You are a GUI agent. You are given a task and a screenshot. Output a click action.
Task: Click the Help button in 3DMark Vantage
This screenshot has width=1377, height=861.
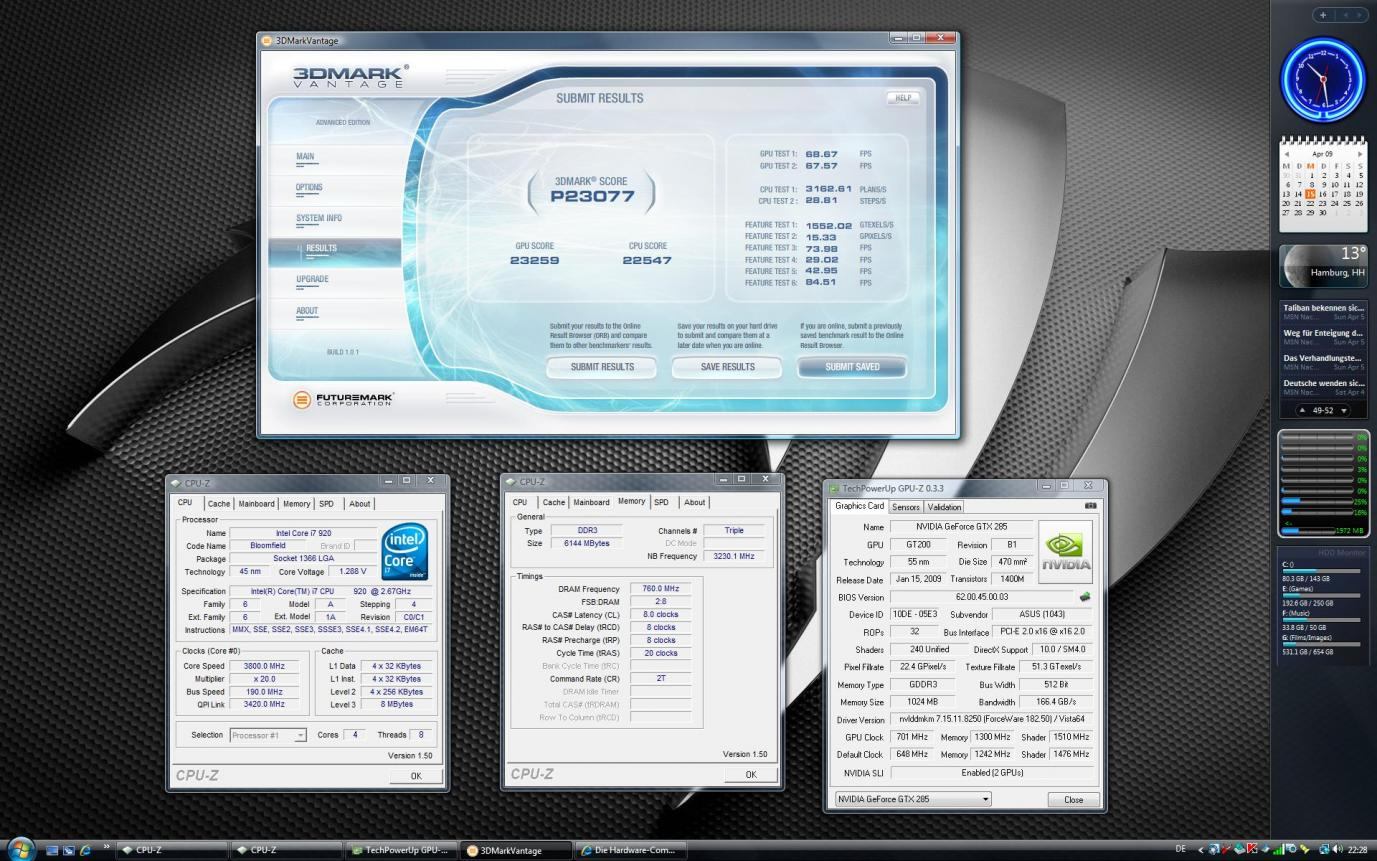click(901, 98)
